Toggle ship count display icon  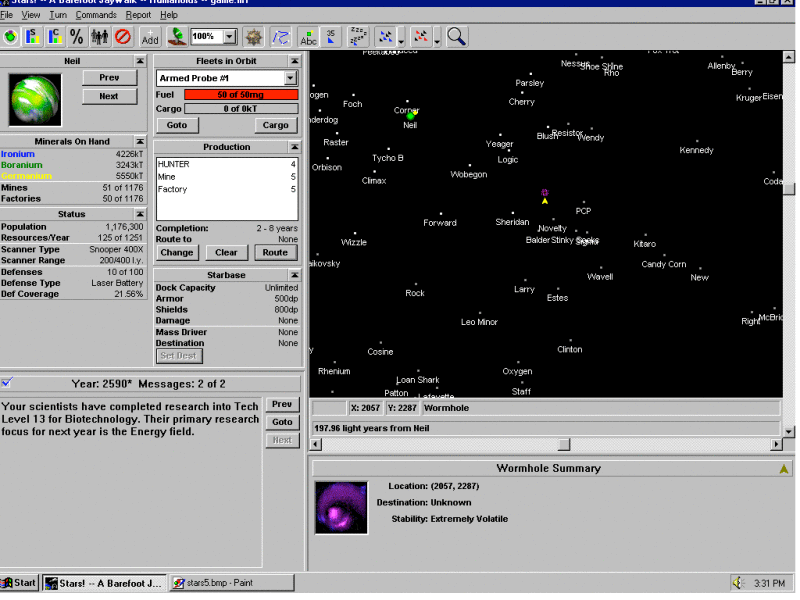coord(331,37)
